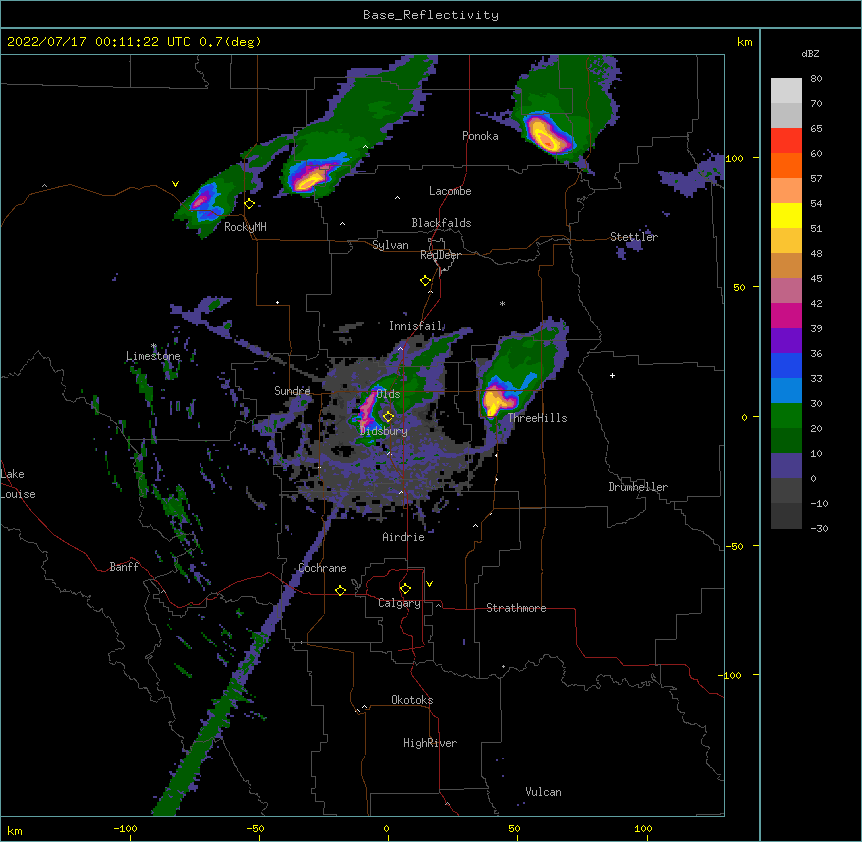This screenshot has height=842, width=862.
Task: Click the Innisfail city label
Action: tap(415, 326)
